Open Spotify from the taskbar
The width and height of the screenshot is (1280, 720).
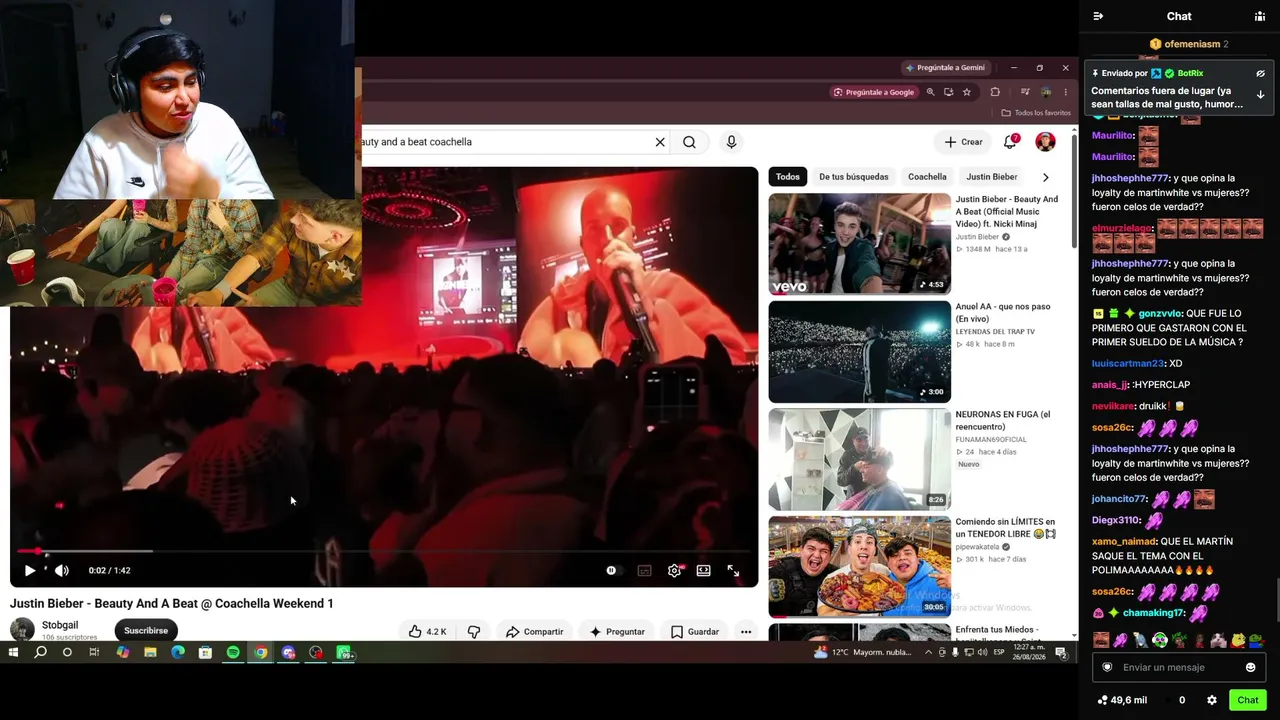pos(233,653)
